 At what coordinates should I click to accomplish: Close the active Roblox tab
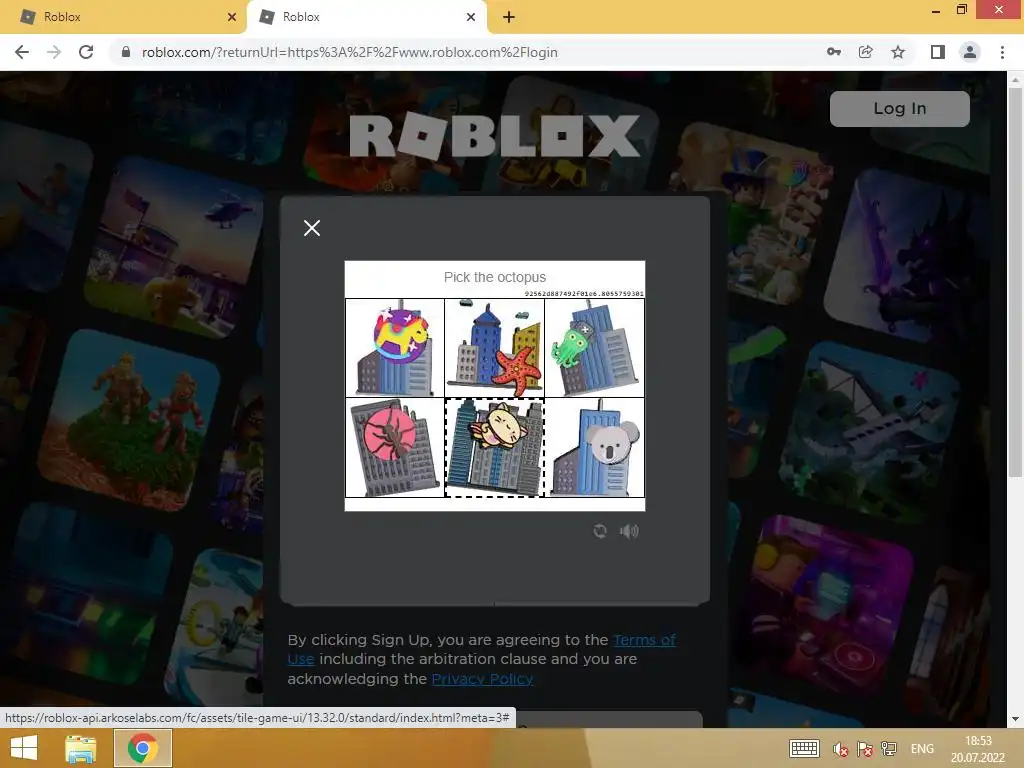pyautogui.click(x=470, y=17)
